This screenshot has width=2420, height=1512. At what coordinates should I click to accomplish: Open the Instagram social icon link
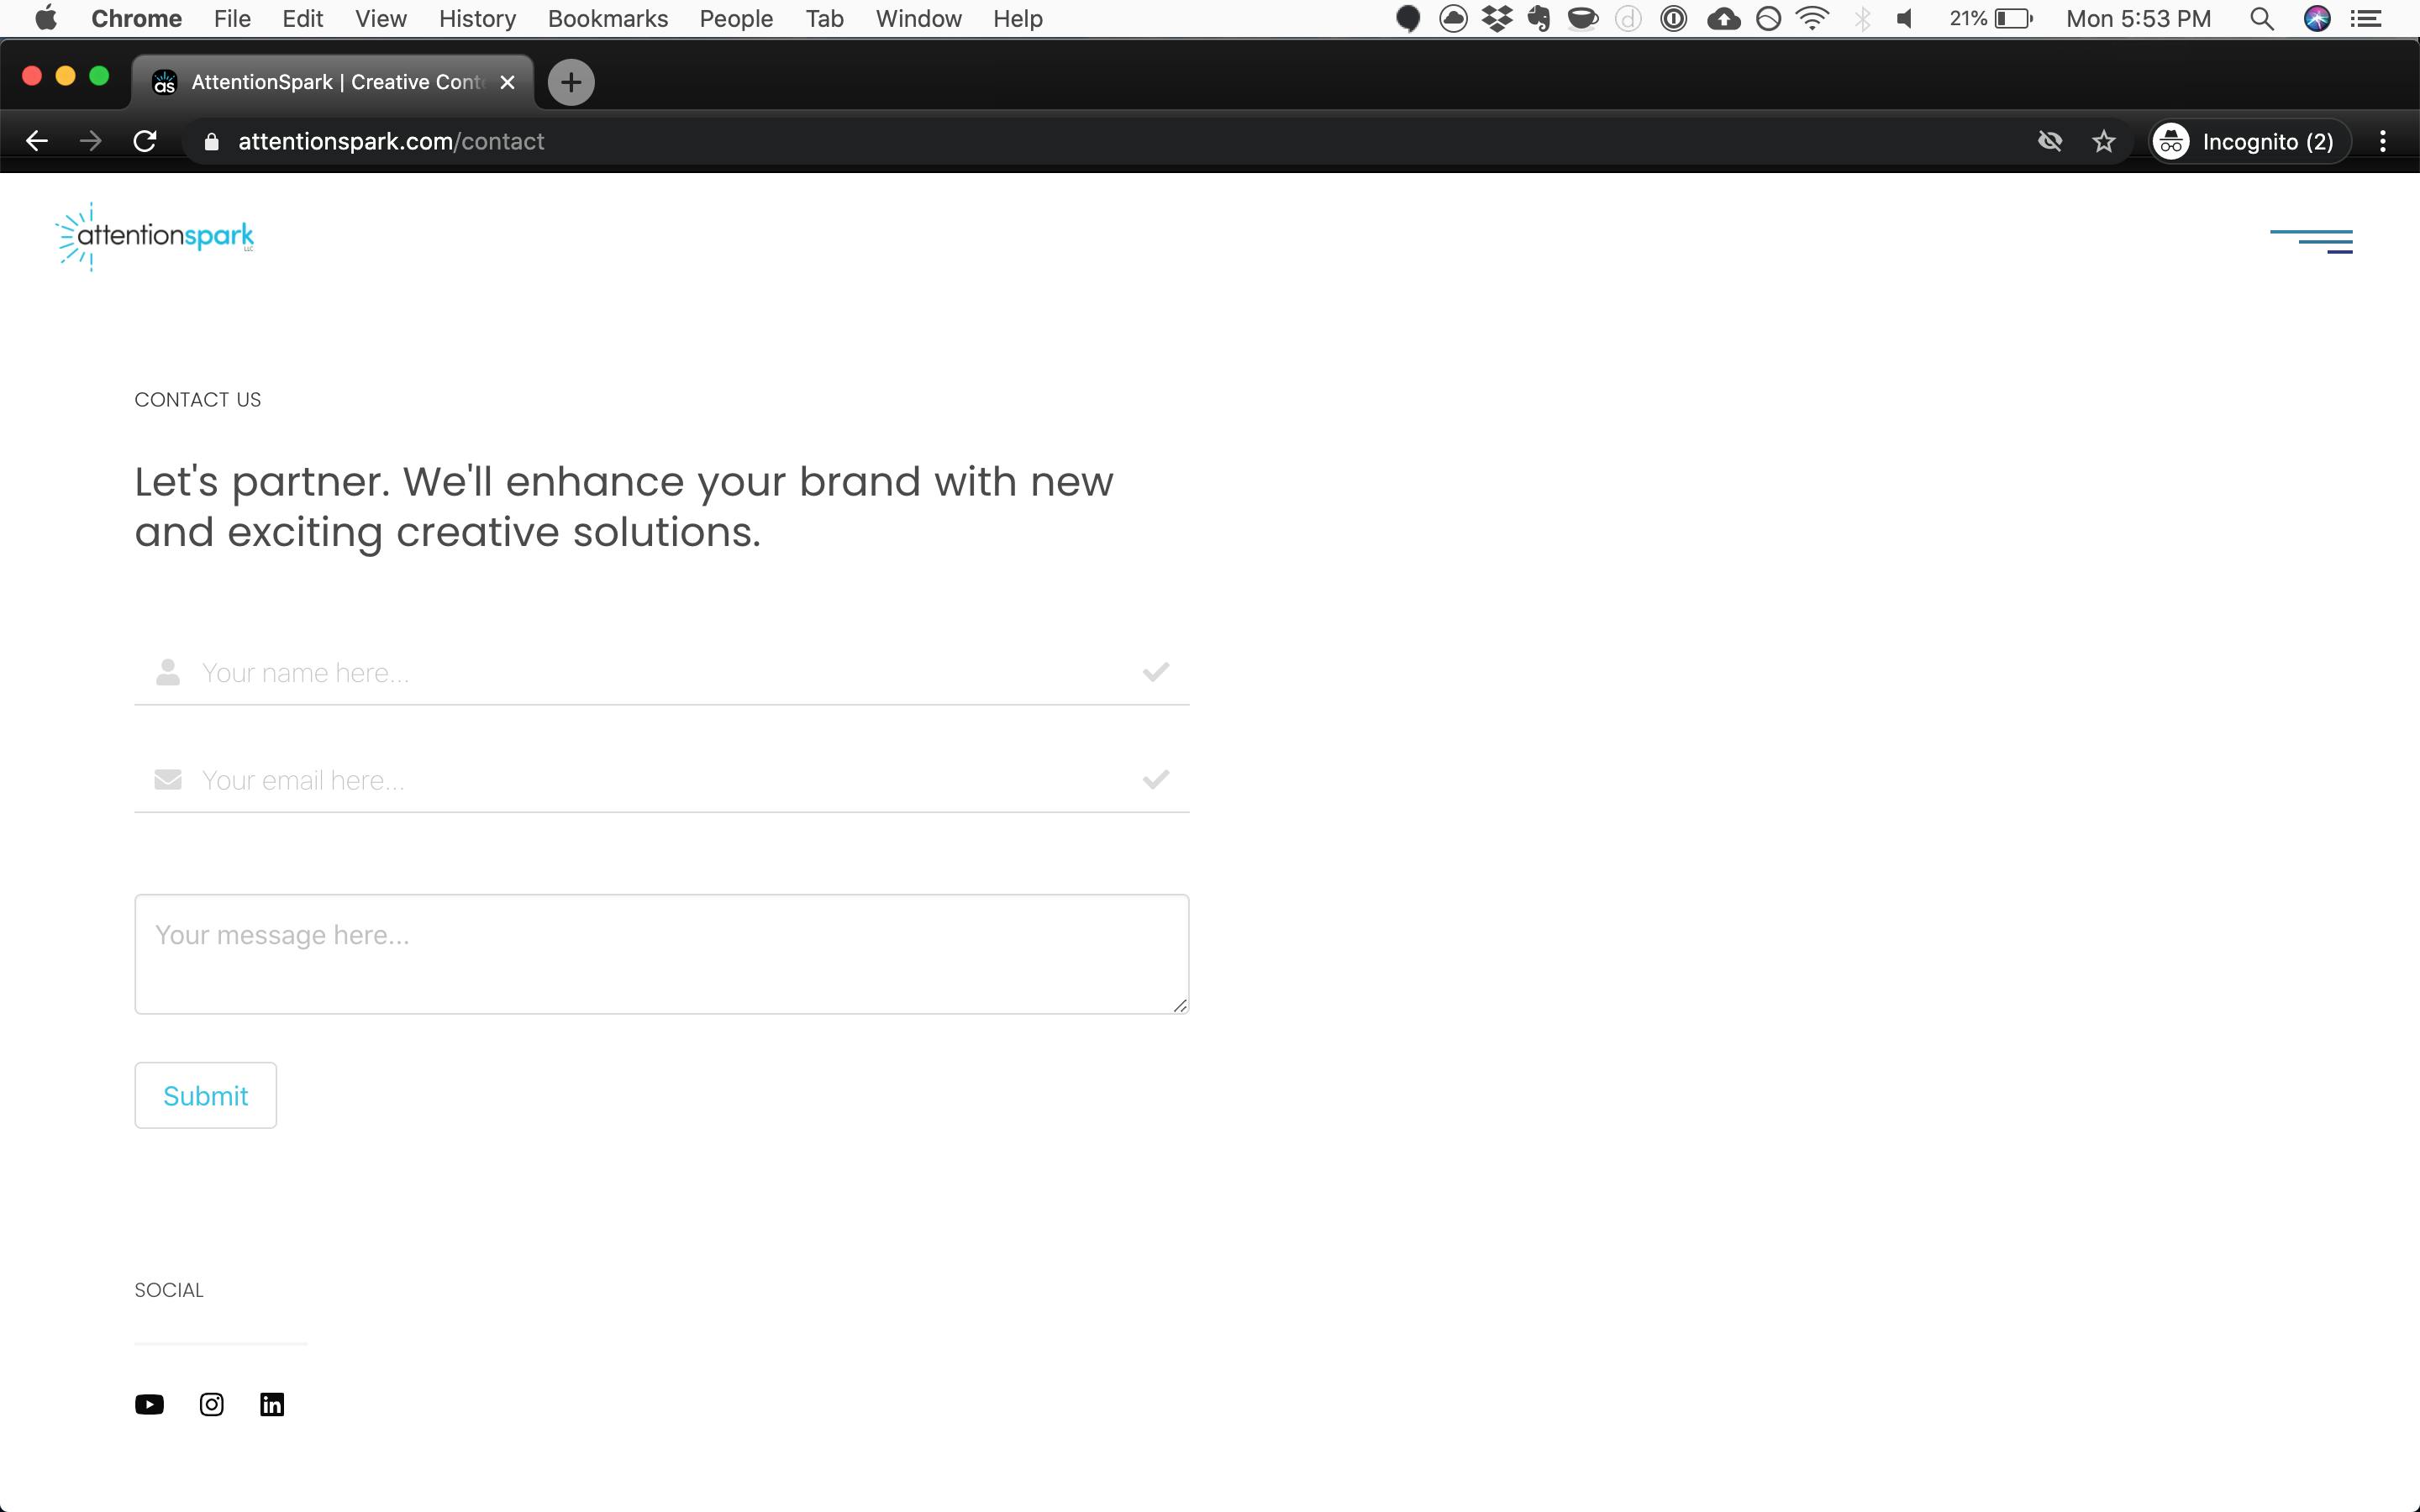(x=211, y=1404)
